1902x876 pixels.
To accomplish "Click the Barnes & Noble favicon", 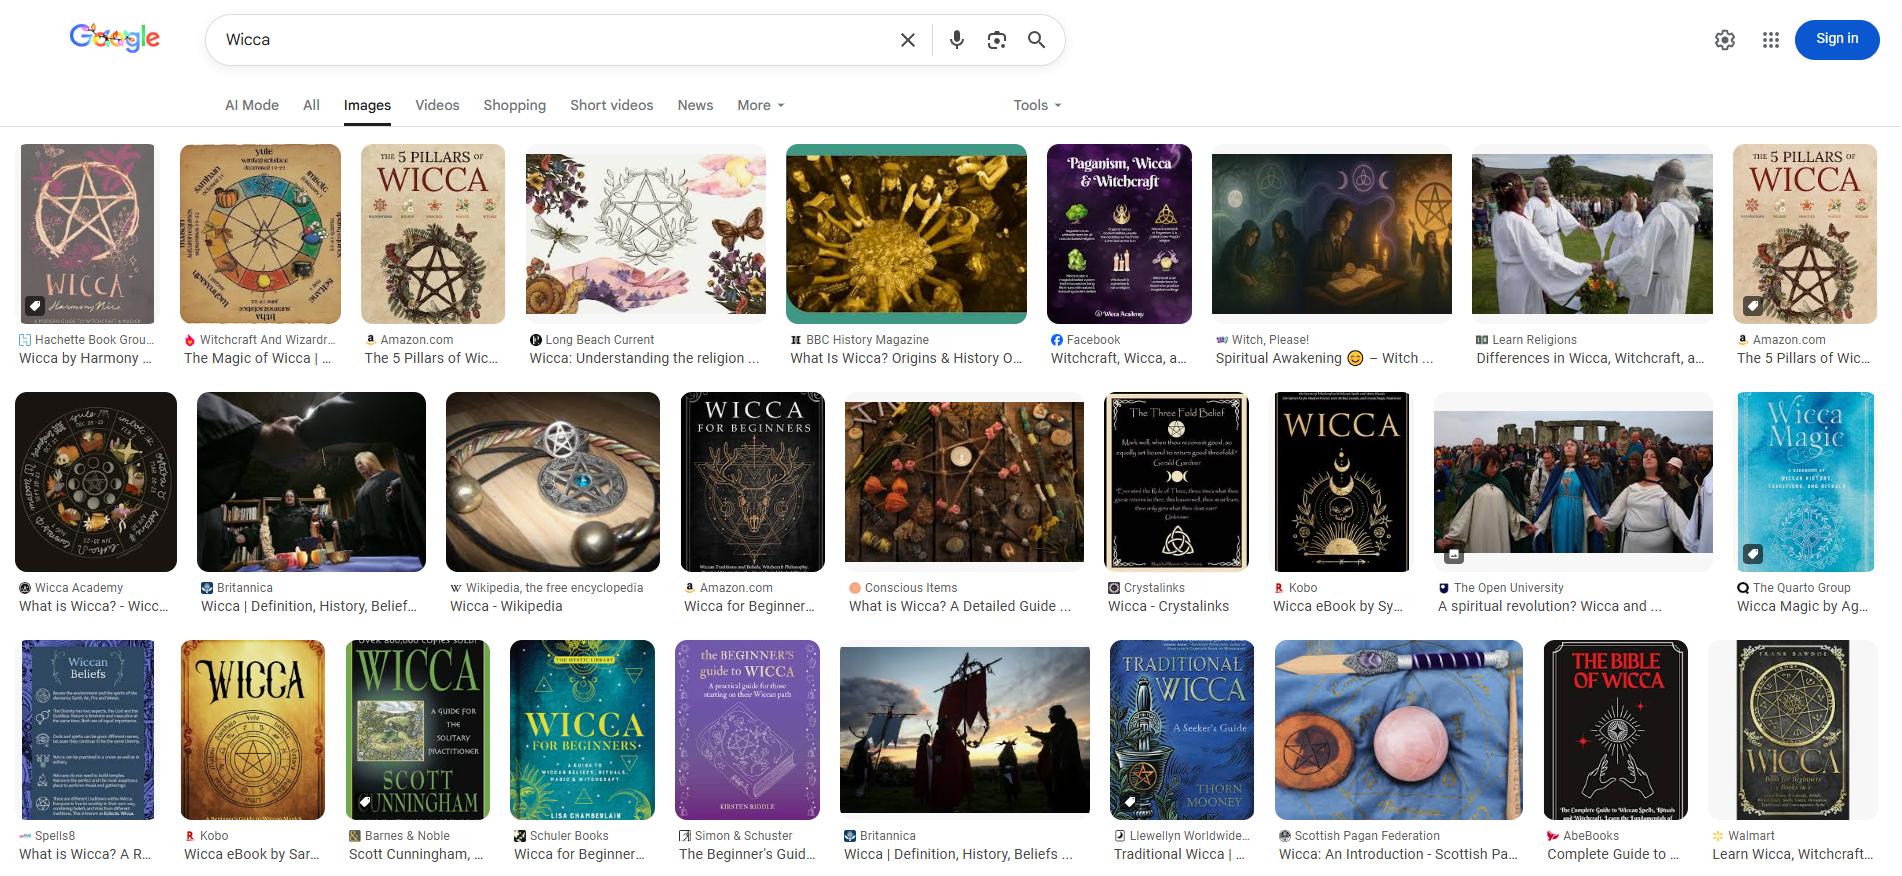I will (x=355, y=836).
